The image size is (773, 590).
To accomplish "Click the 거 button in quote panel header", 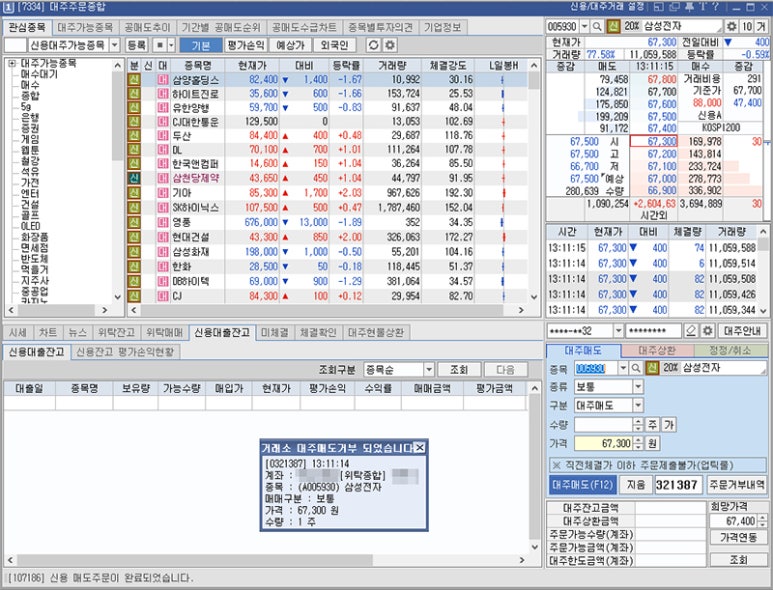I will [762, 27].
